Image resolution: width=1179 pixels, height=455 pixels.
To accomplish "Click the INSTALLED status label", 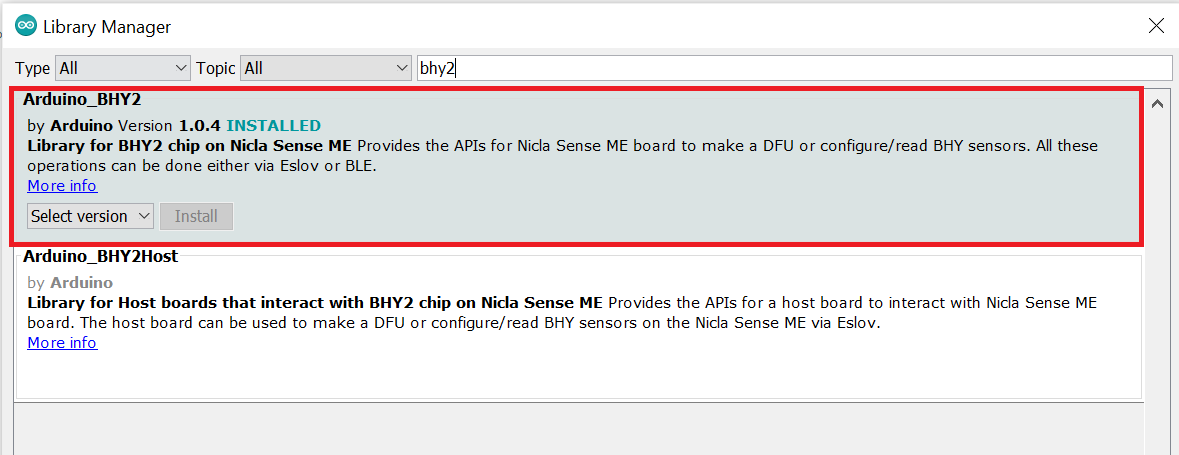I will tap(273, 126).
